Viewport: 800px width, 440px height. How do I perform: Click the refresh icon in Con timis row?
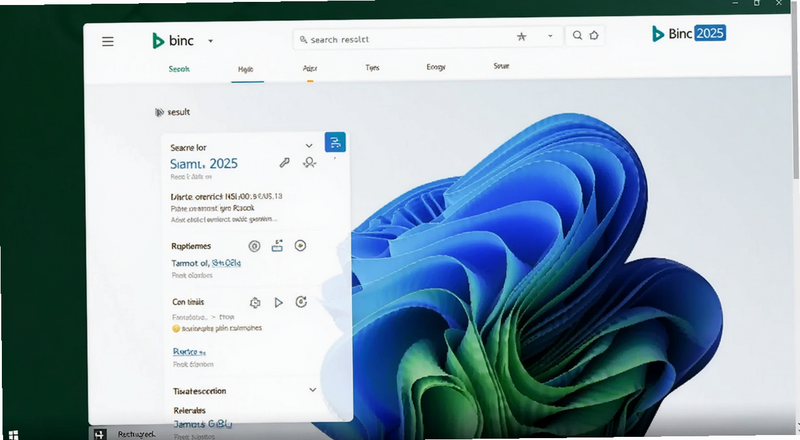point(302,302)
